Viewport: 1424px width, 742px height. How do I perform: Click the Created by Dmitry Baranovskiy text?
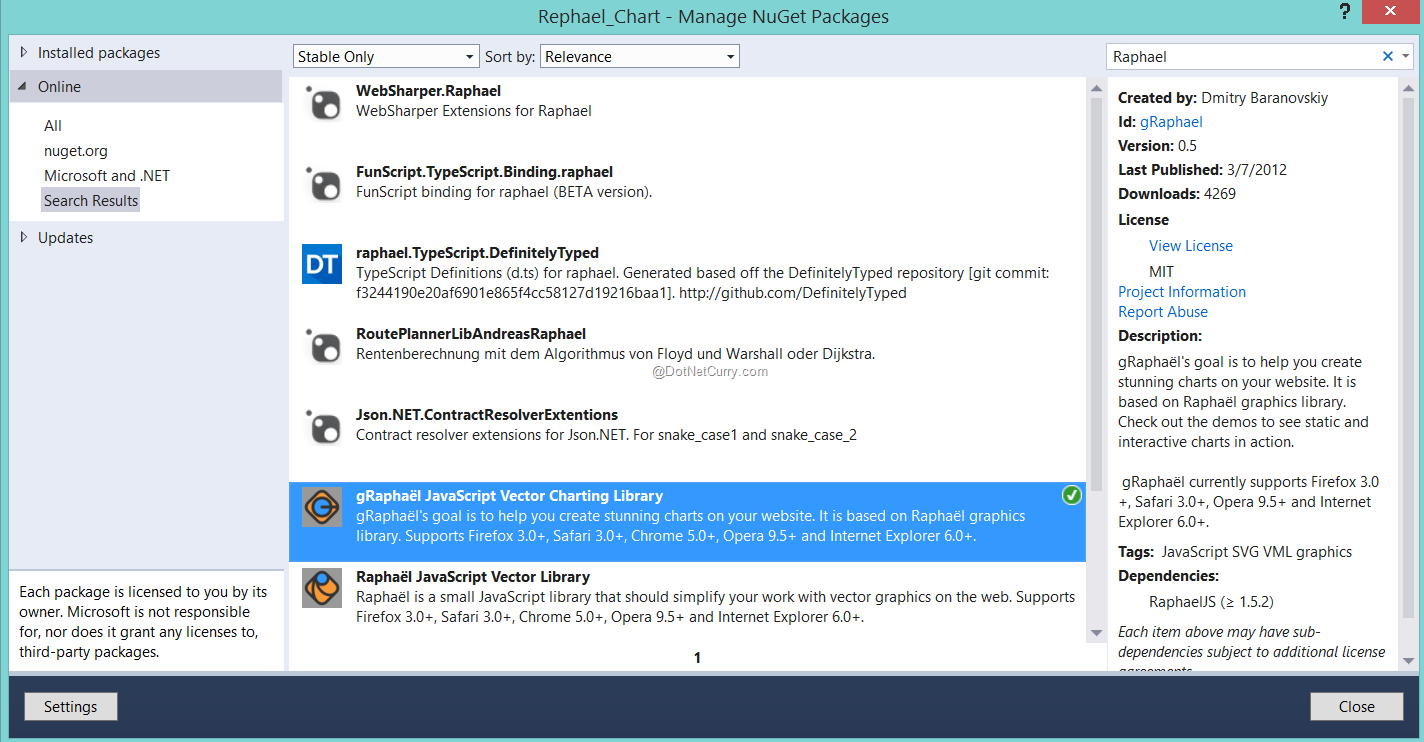pos(1223,97)
